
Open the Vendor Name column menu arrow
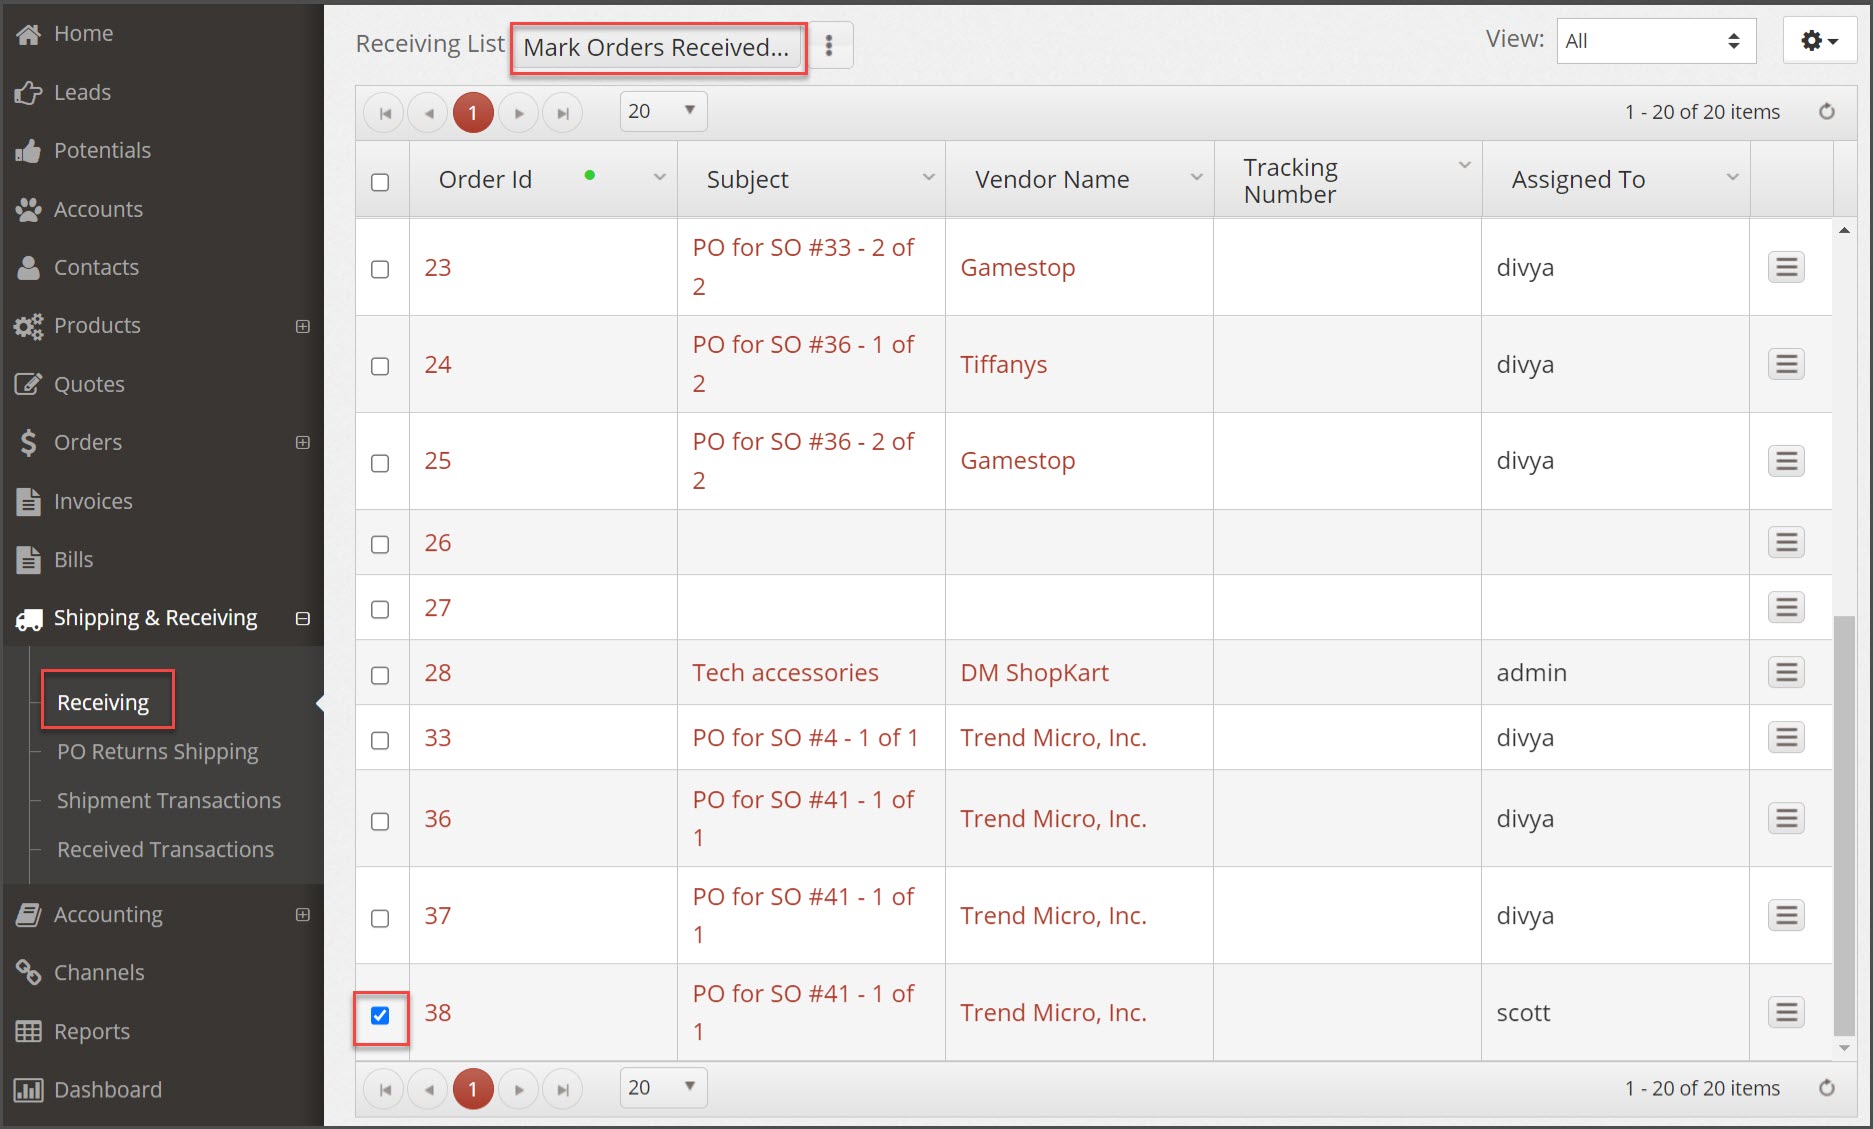tap(1196, 177)
